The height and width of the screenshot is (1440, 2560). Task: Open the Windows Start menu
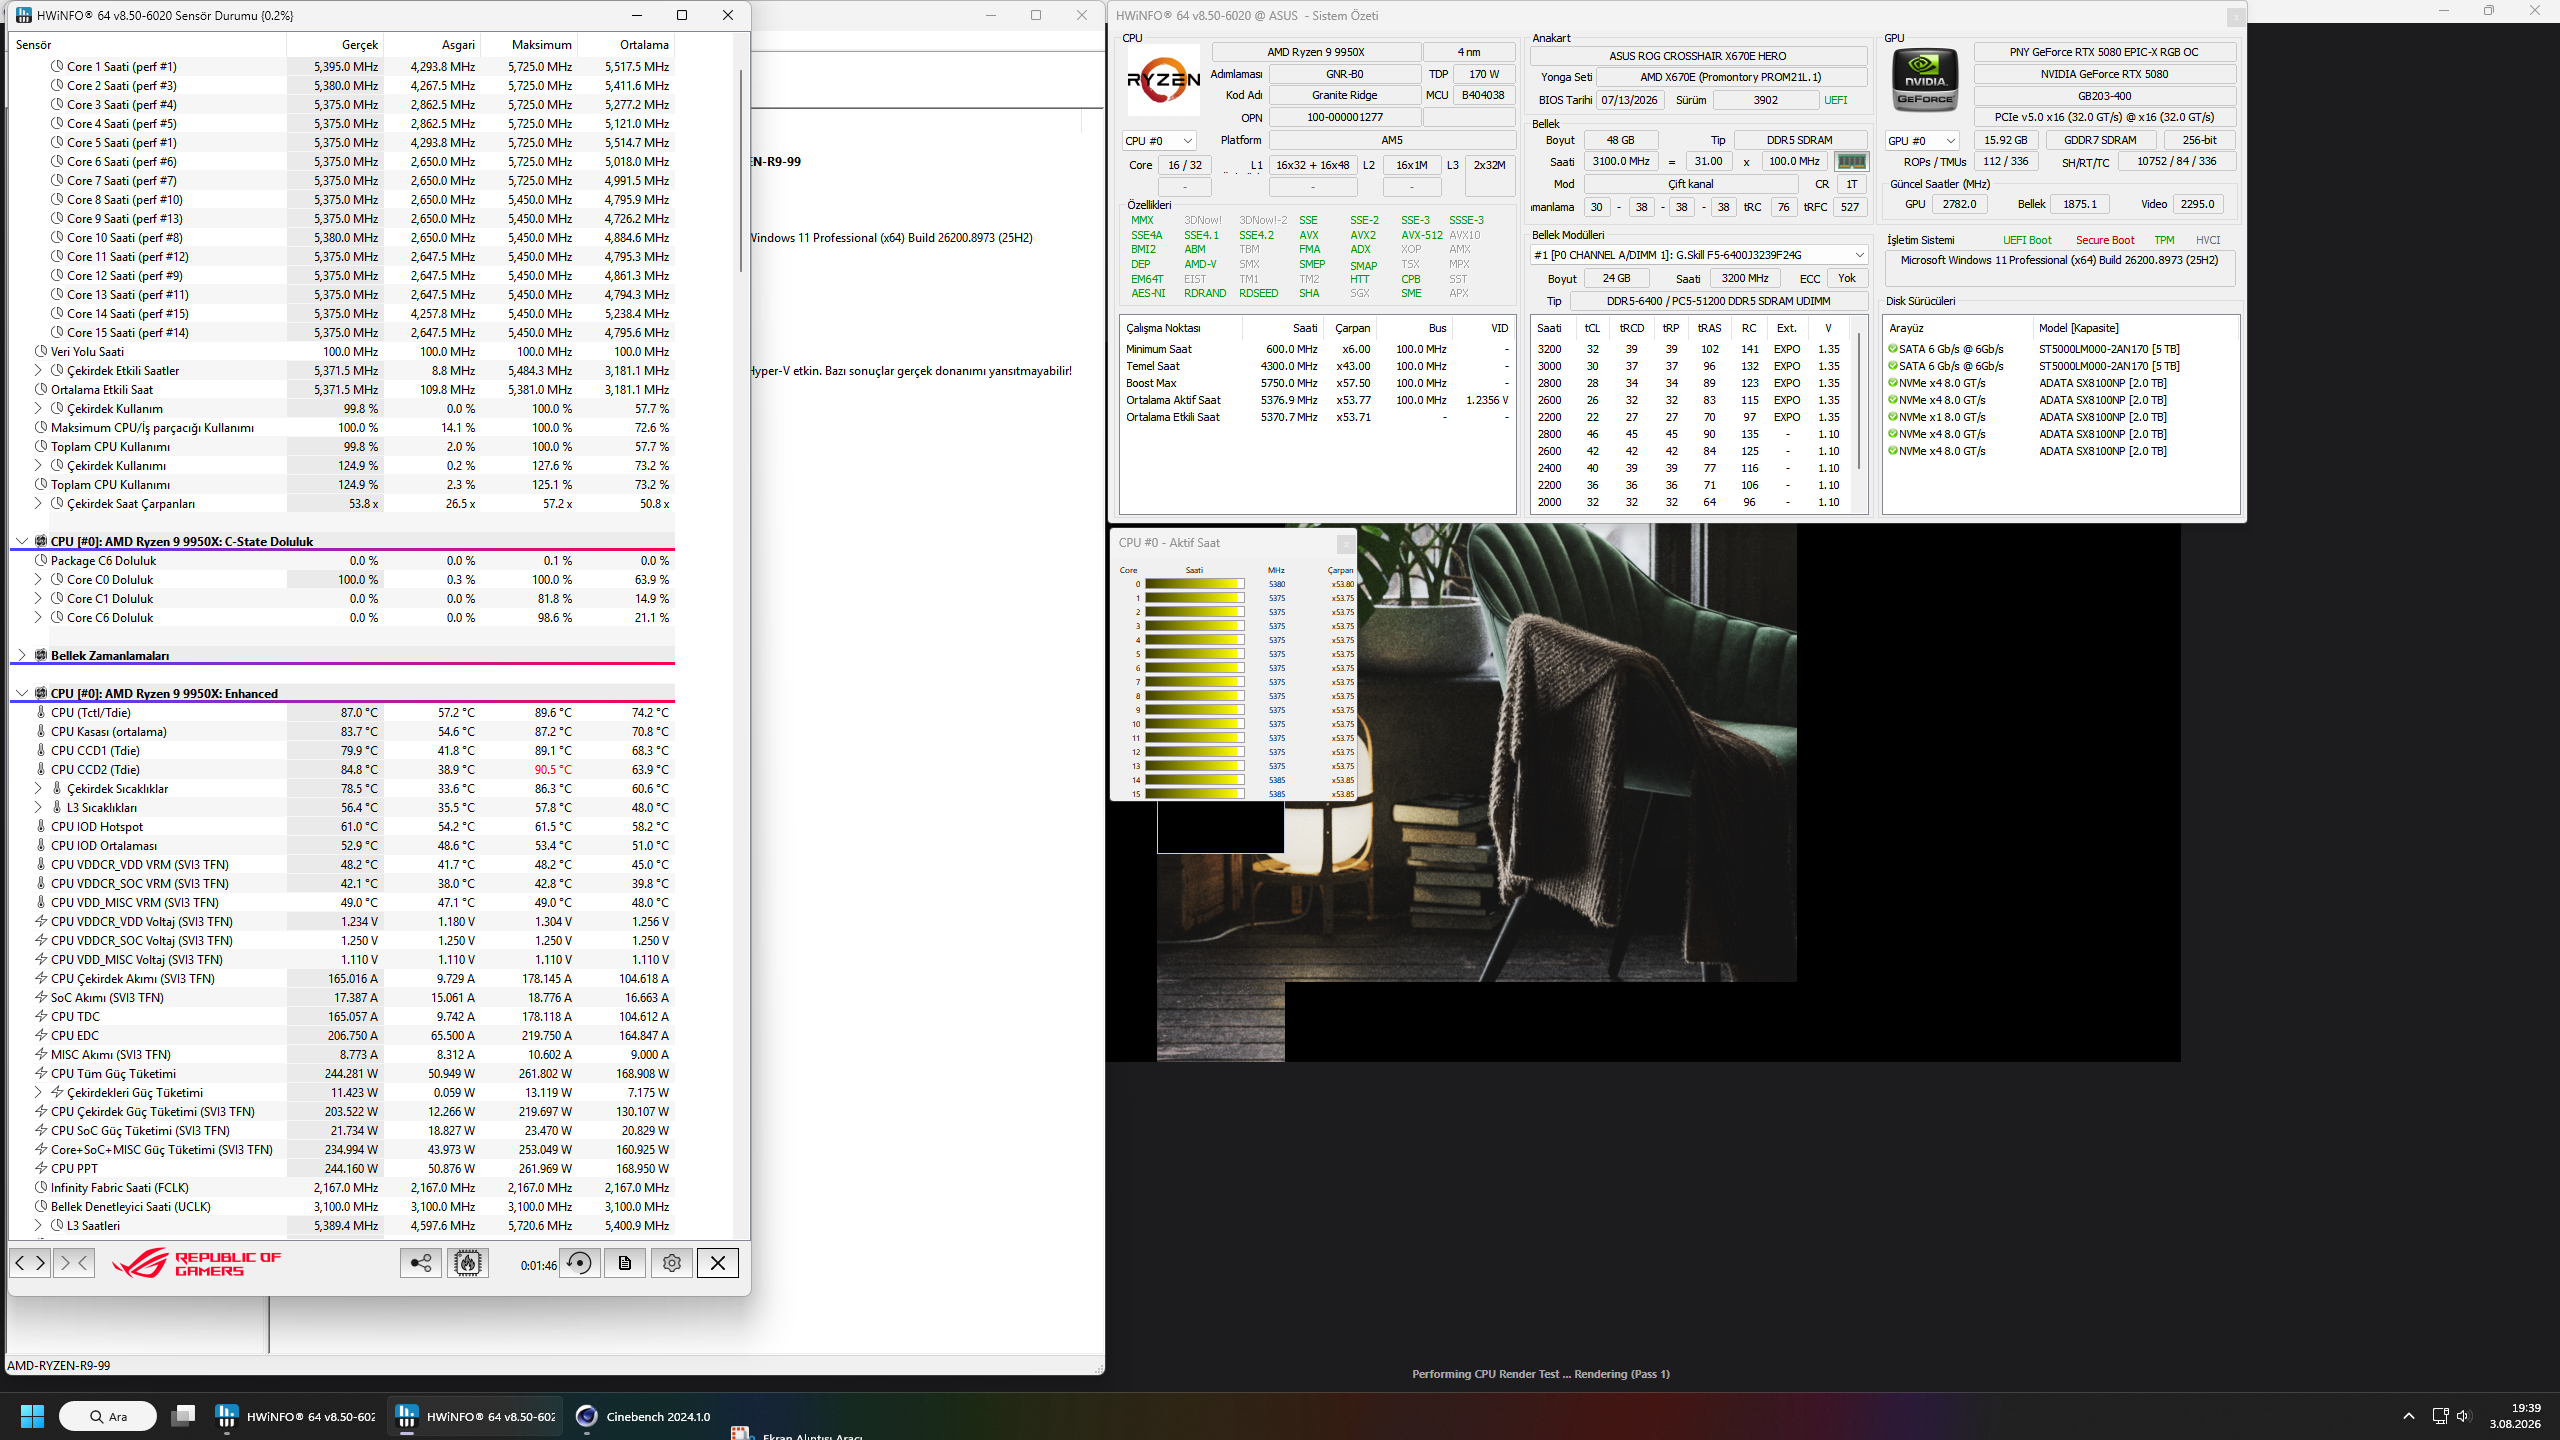click(32, 1416)
